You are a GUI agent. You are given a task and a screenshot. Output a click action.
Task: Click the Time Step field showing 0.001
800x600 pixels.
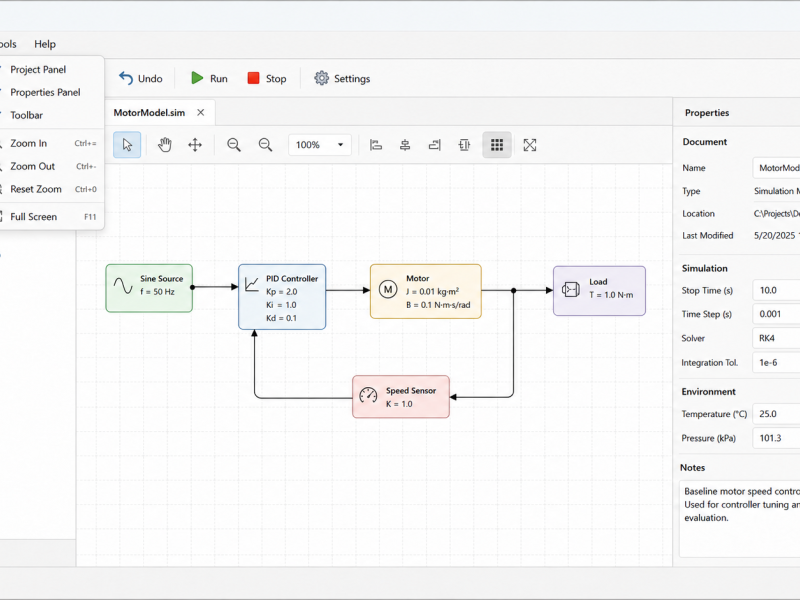click(x=776, y=314)
